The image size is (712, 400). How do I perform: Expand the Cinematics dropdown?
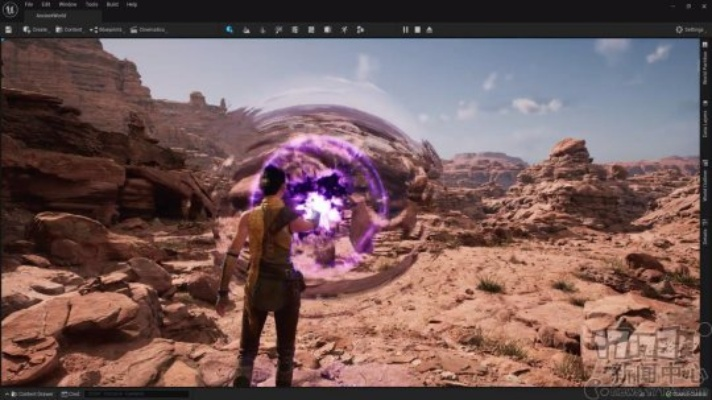(149, 30)
